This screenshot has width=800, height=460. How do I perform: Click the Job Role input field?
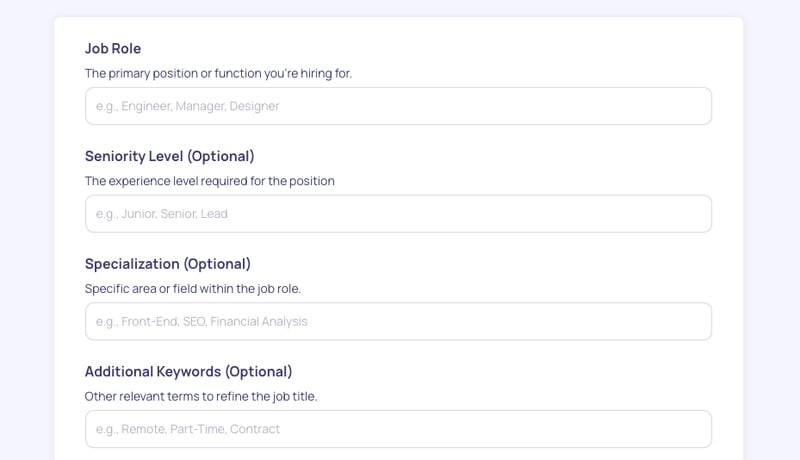[398, 106]
